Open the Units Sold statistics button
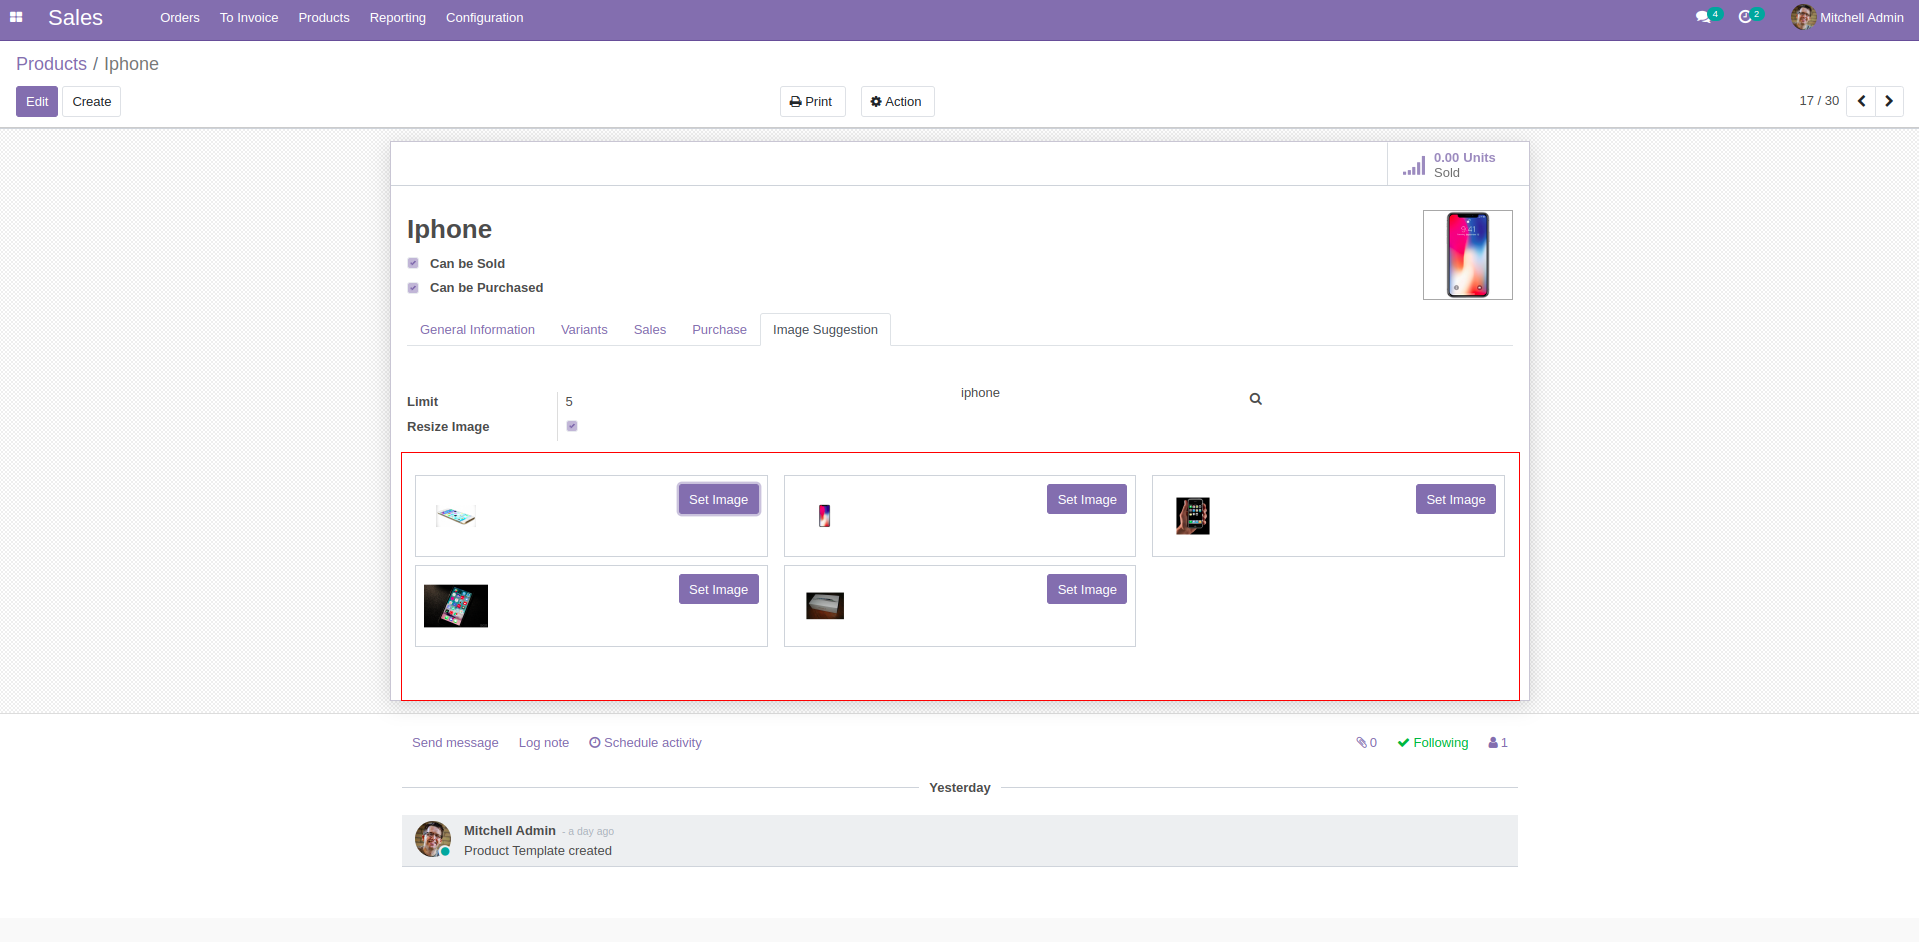The width and height of the screenshot is (1919, 942). pos(1458,164)
